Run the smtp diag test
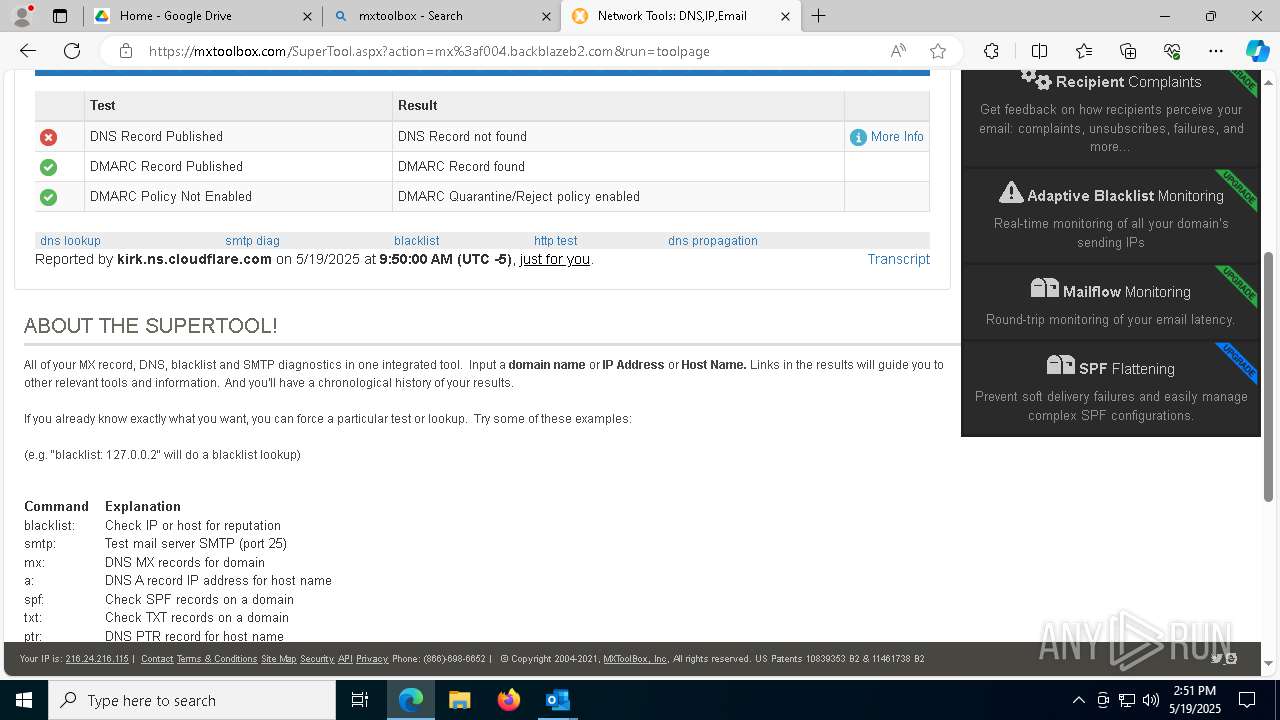The image size is (1280, 720). click(252, 241)
